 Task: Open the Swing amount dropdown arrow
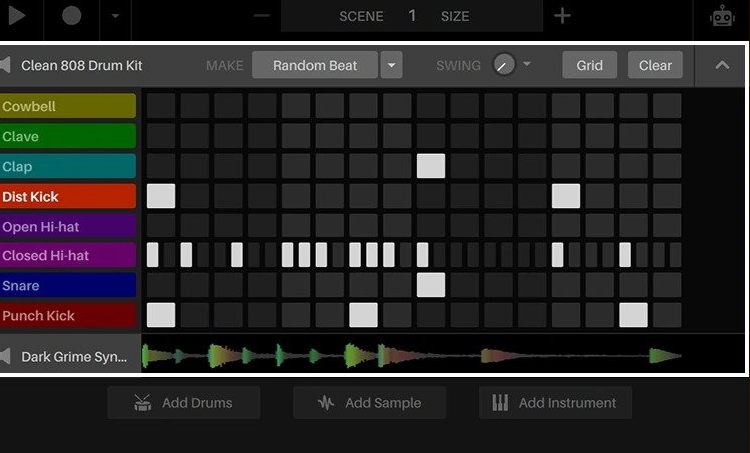[x=527, y=64]
